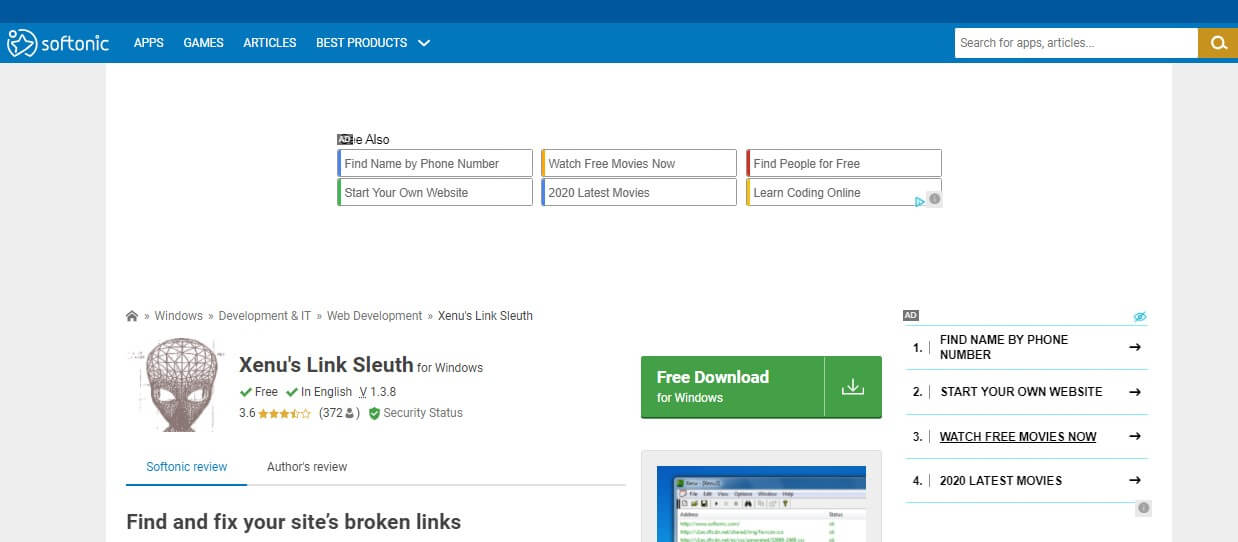Open the Games menu
Image resolution: width=1238 pixels, height=542 pixels.
[204, 43]
